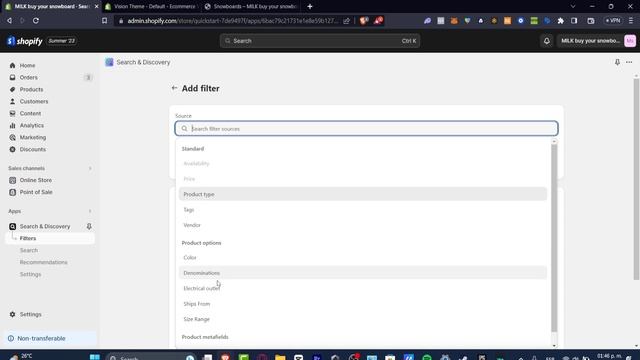Open Search & Discovery app in sidebar

click(45, 227)
